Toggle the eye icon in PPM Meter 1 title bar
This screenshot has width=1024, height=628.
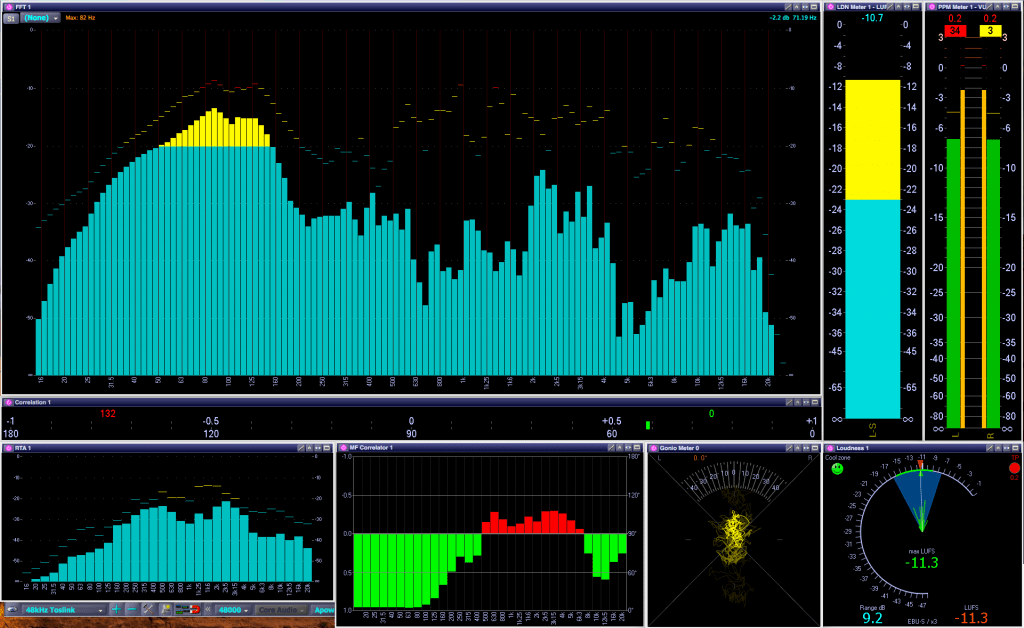point(1006,7)
